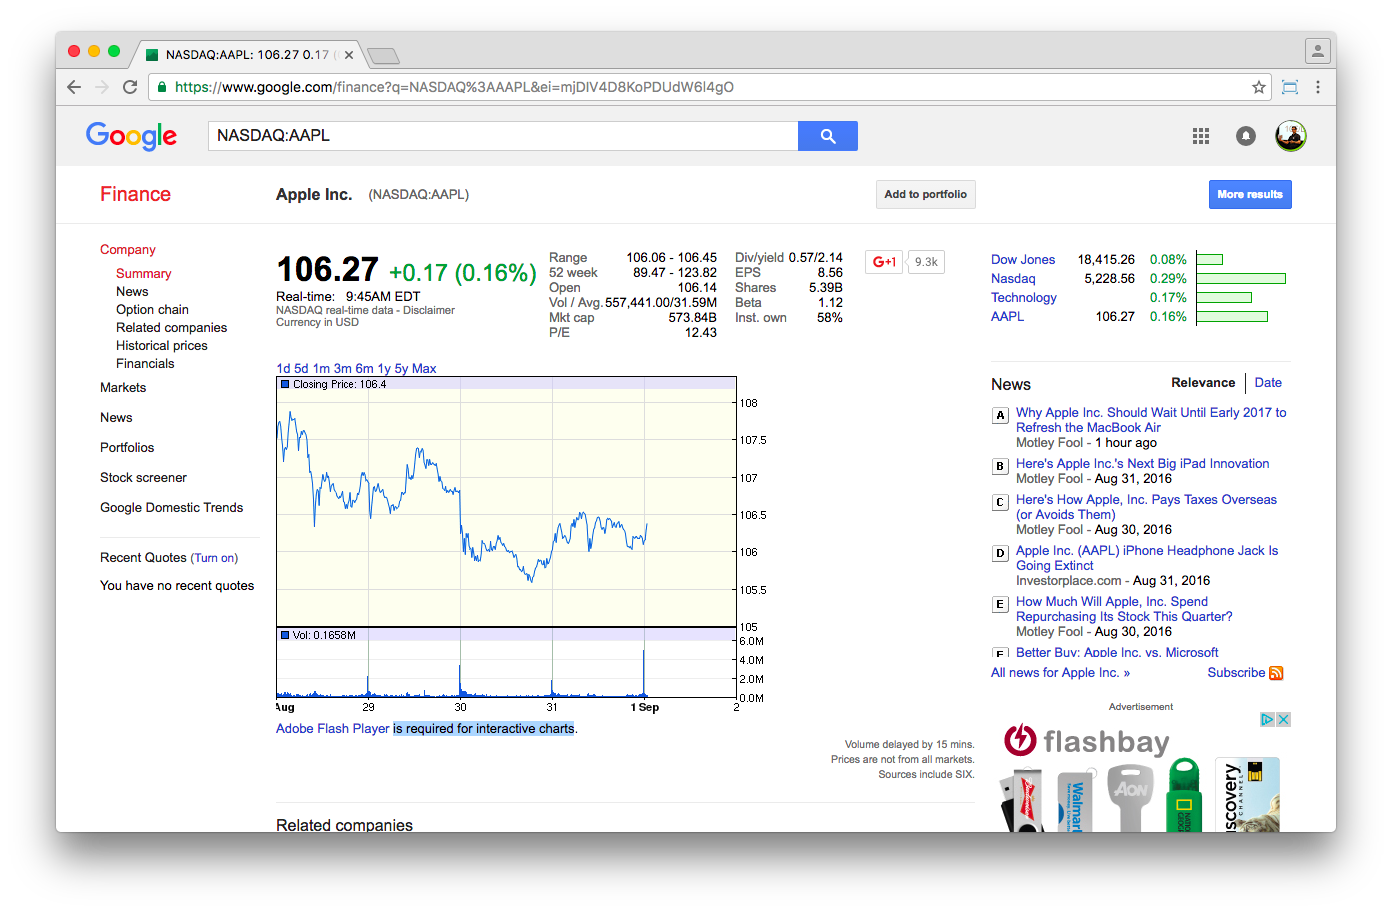Open Technology sector link
The image size is (1392, 912).
pos(1024,298)
